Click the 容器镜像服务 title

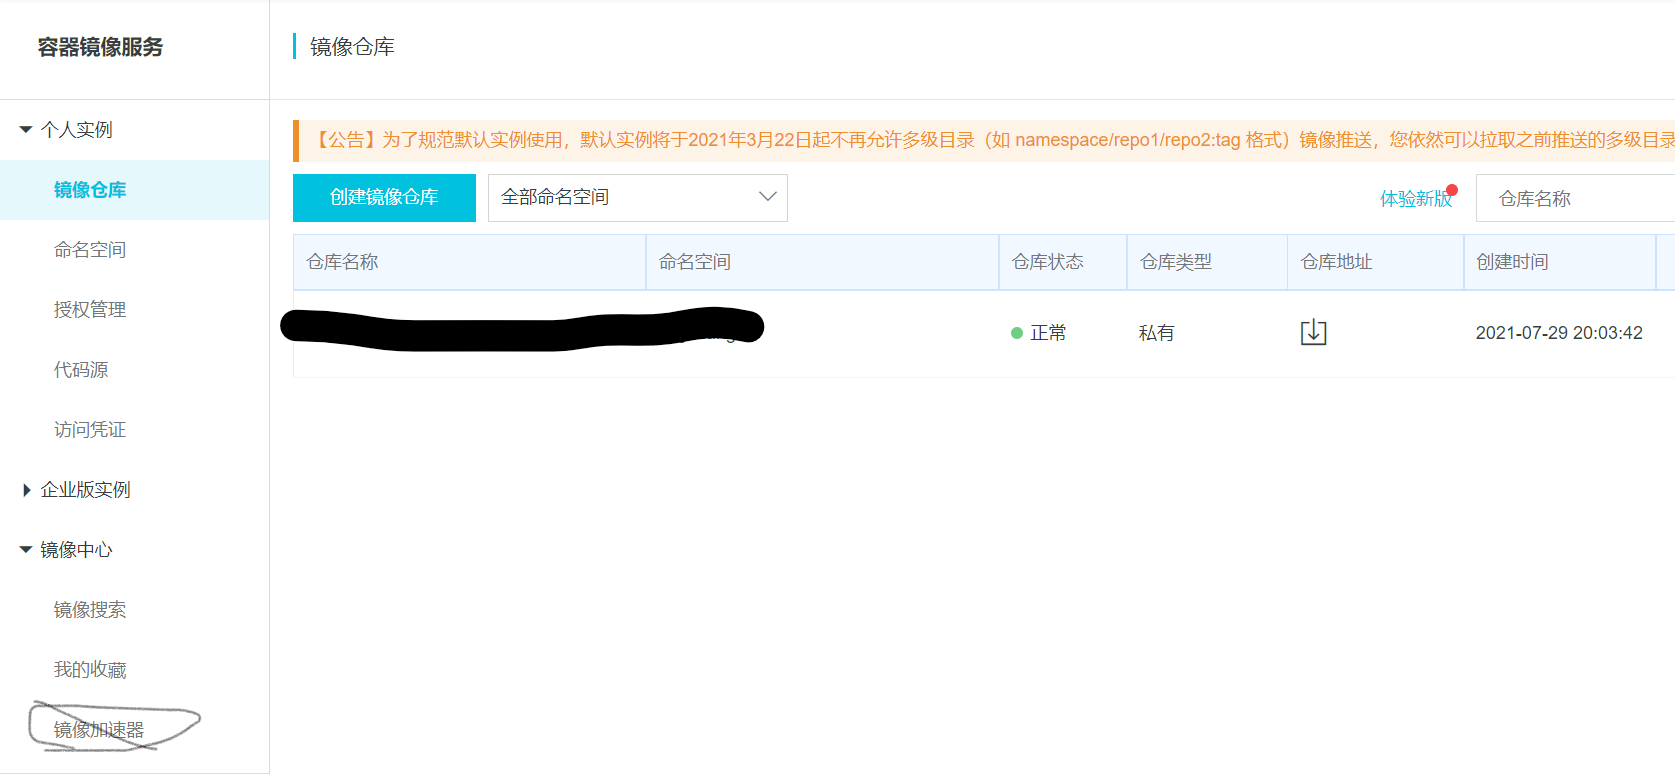click(100, 47)
